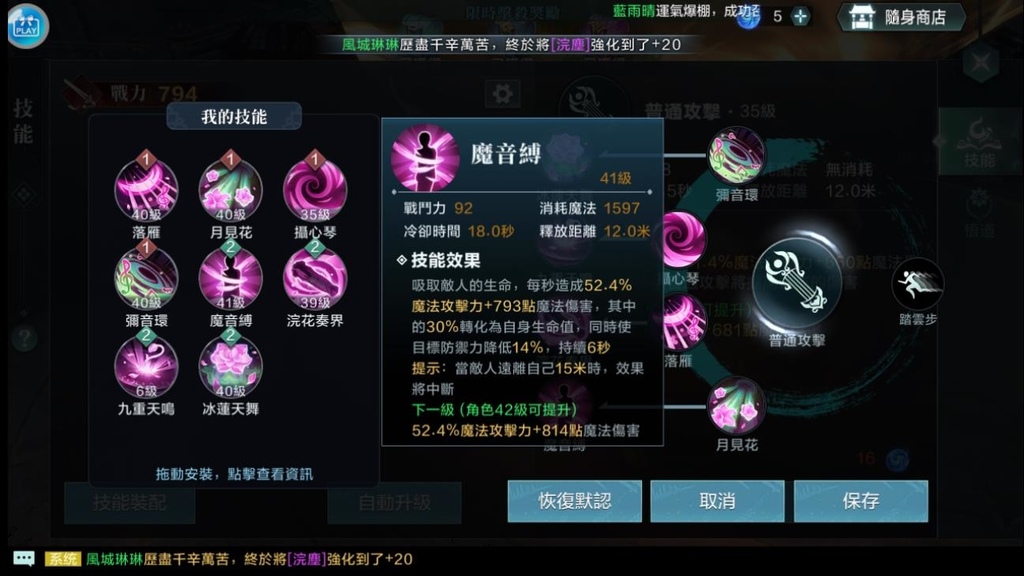
Task: Open the 隨身商店 portable shop
Action: coord(901,17)
